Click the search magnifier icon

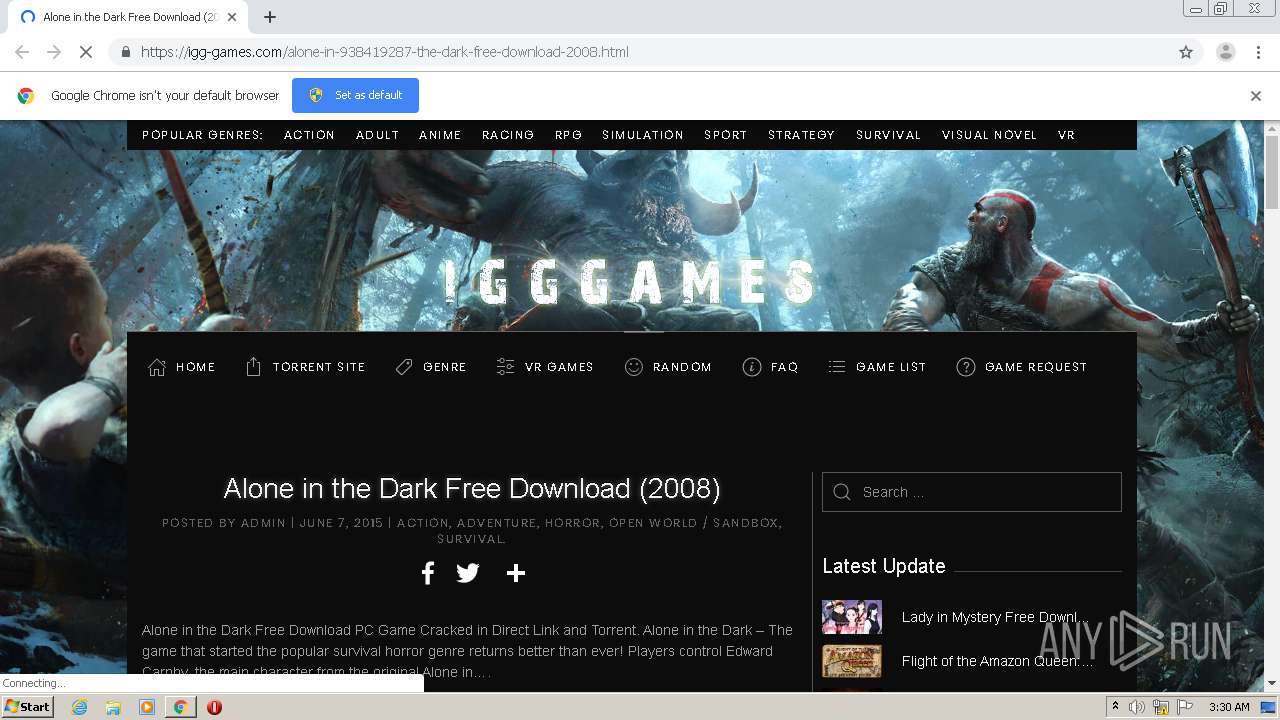pos(842,492)
